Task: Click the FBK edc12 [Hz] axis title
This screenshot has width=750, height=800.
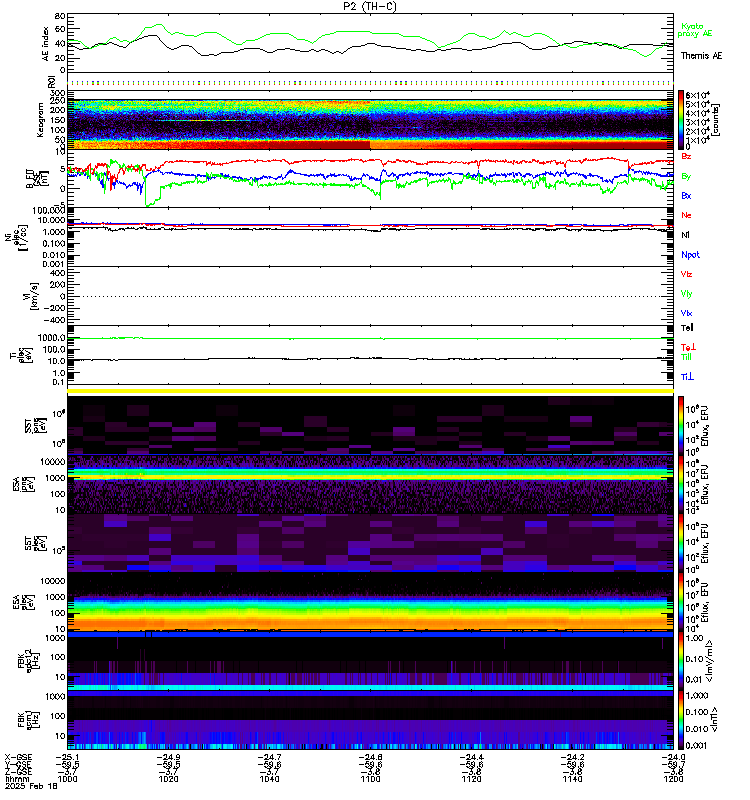Action: pos(29,661)
